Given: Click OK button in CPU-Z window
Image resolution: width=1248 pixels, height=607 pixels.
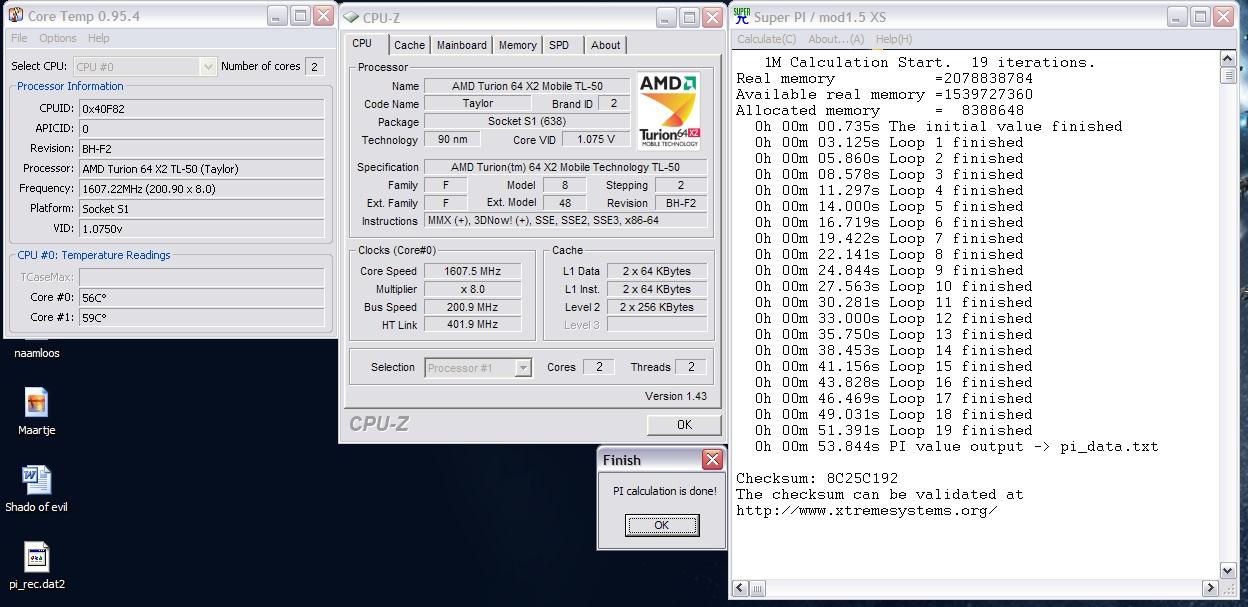Looking at the screenshot, I should coord(684,425).
